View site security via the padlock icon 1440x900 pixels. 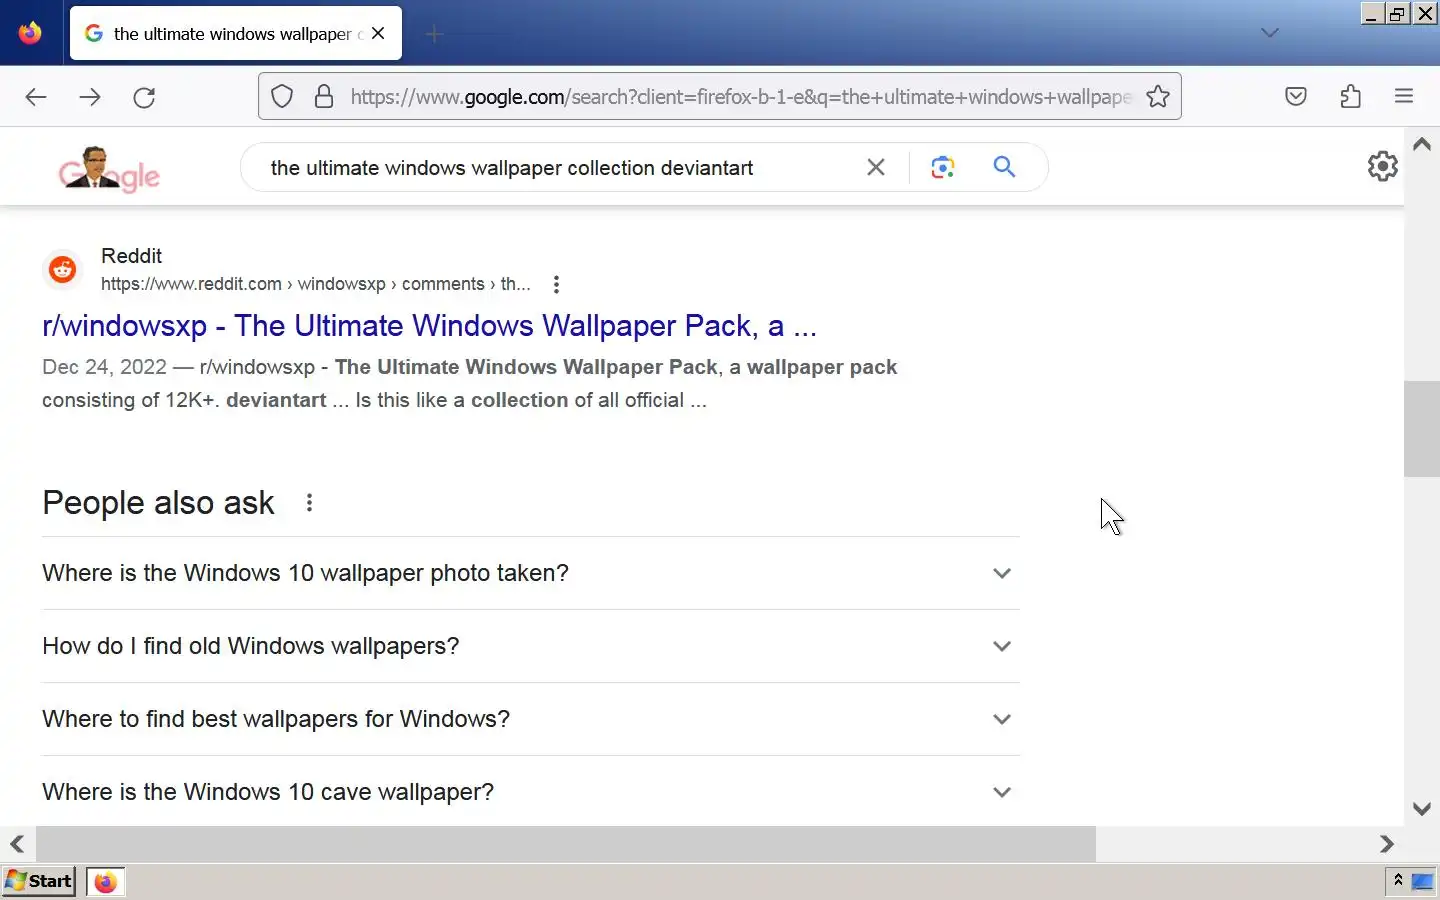point(324,97)
